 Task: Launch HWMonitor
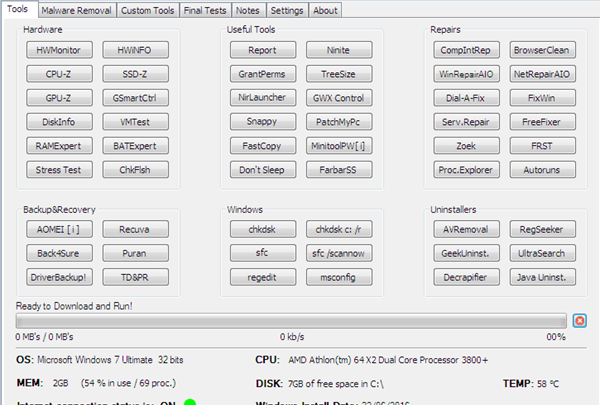pyautogui.click(x=59, y=50)
